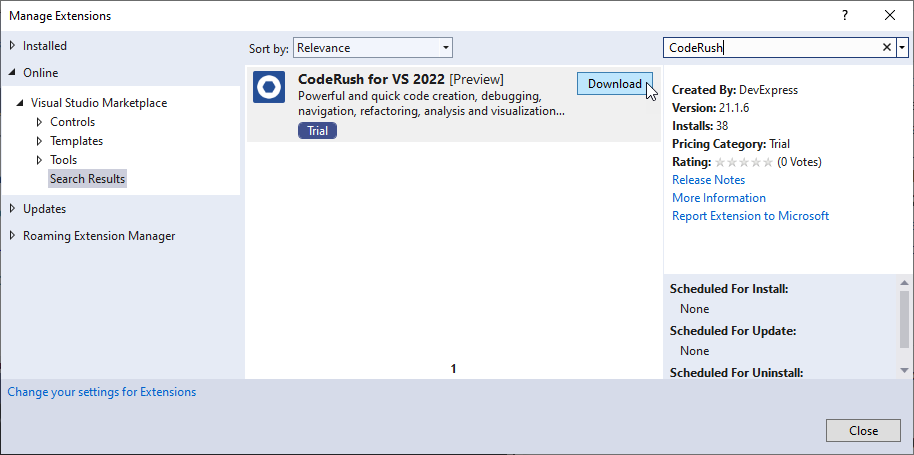Expand the Tools node

40,160
